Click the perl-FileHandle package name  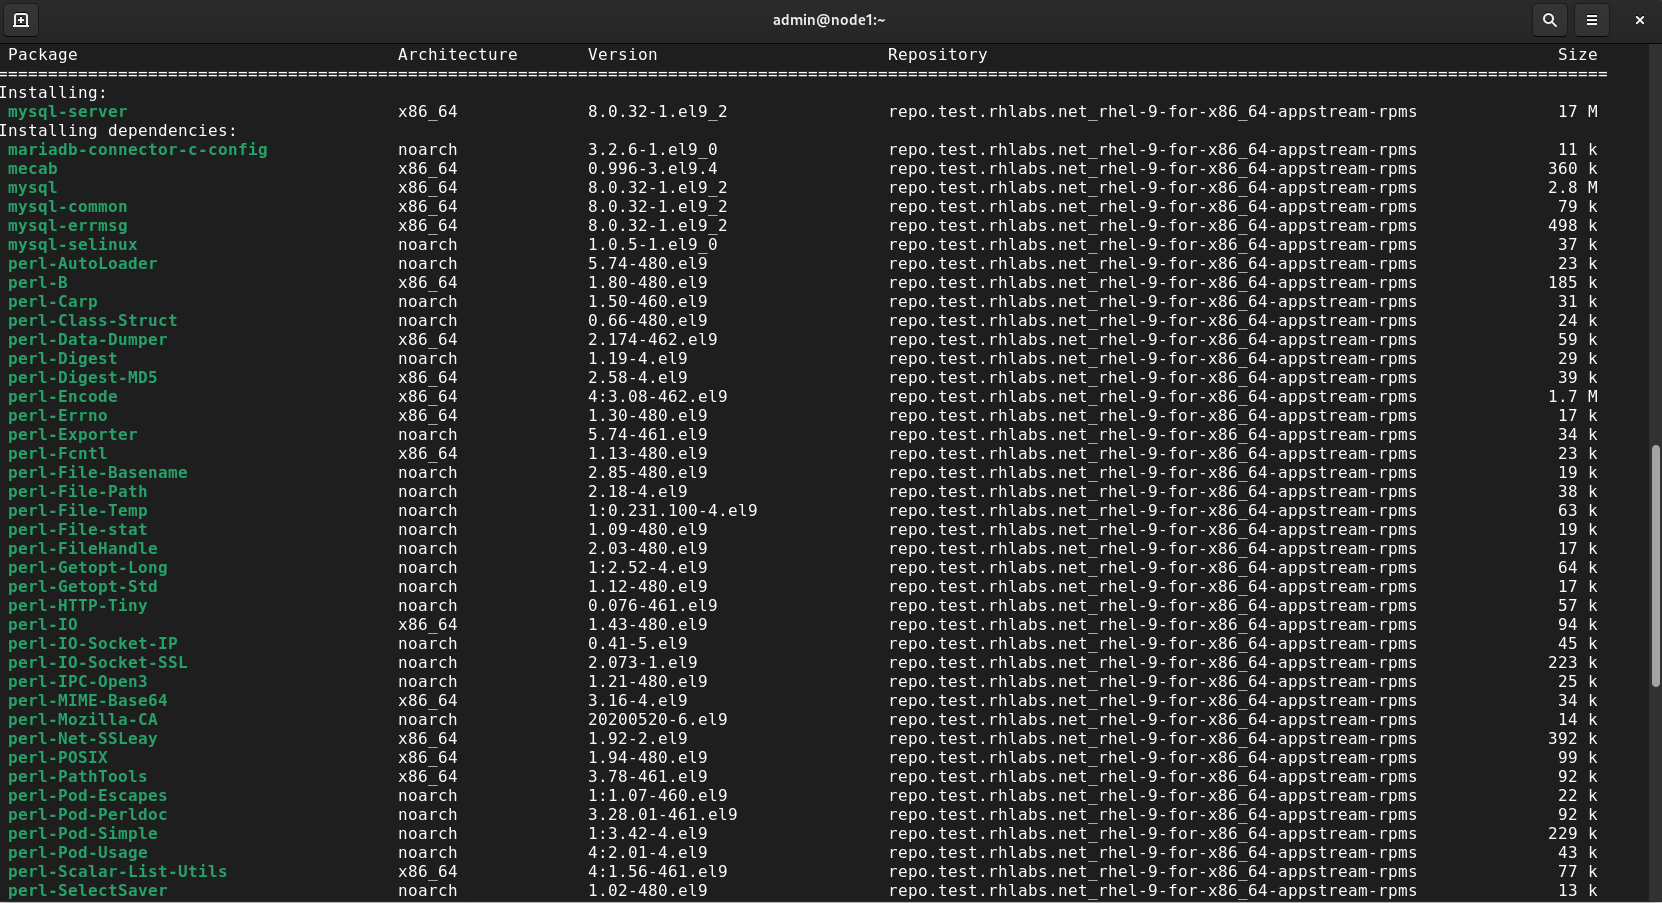pos(83,549)
